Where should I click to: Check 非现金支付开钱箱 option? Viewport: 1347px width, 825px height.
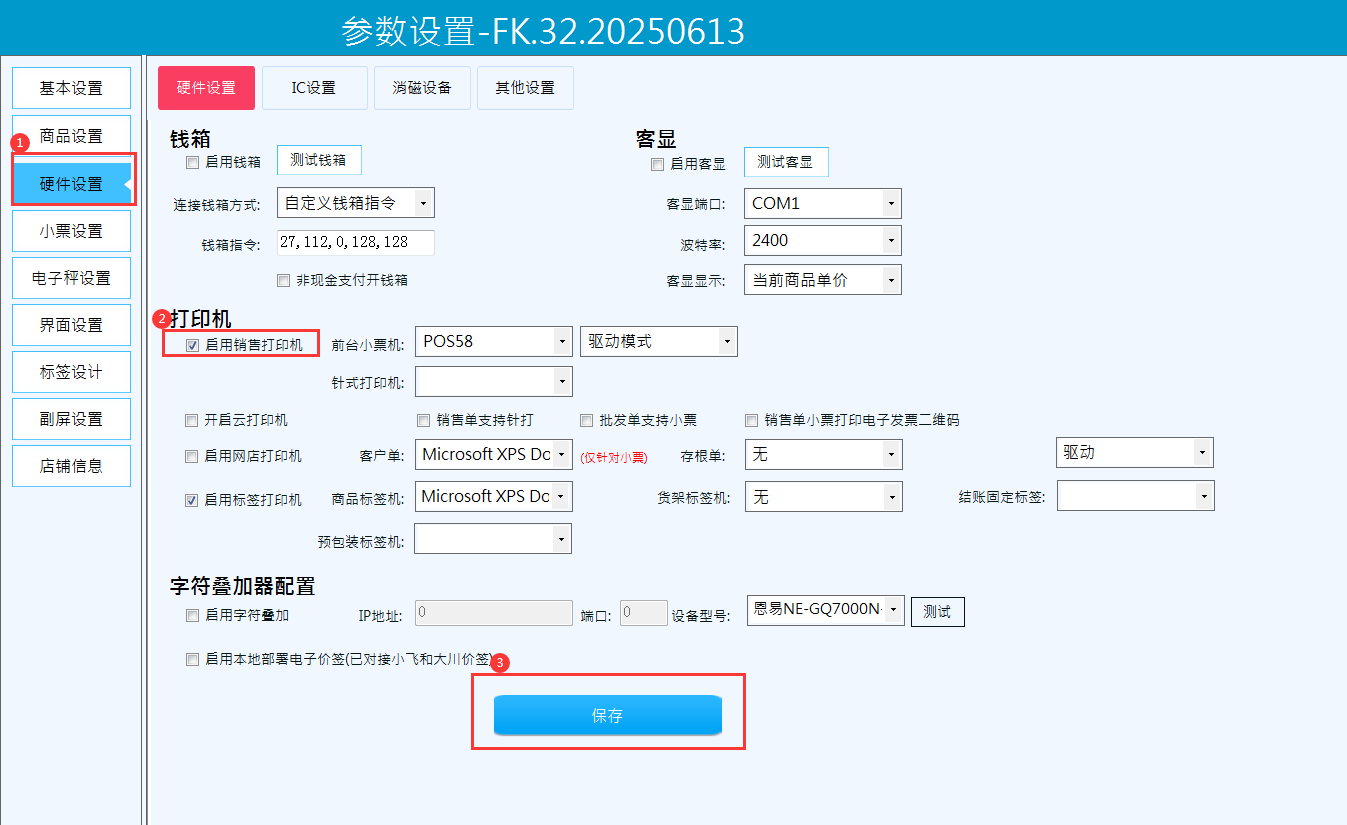pos(284,280)
